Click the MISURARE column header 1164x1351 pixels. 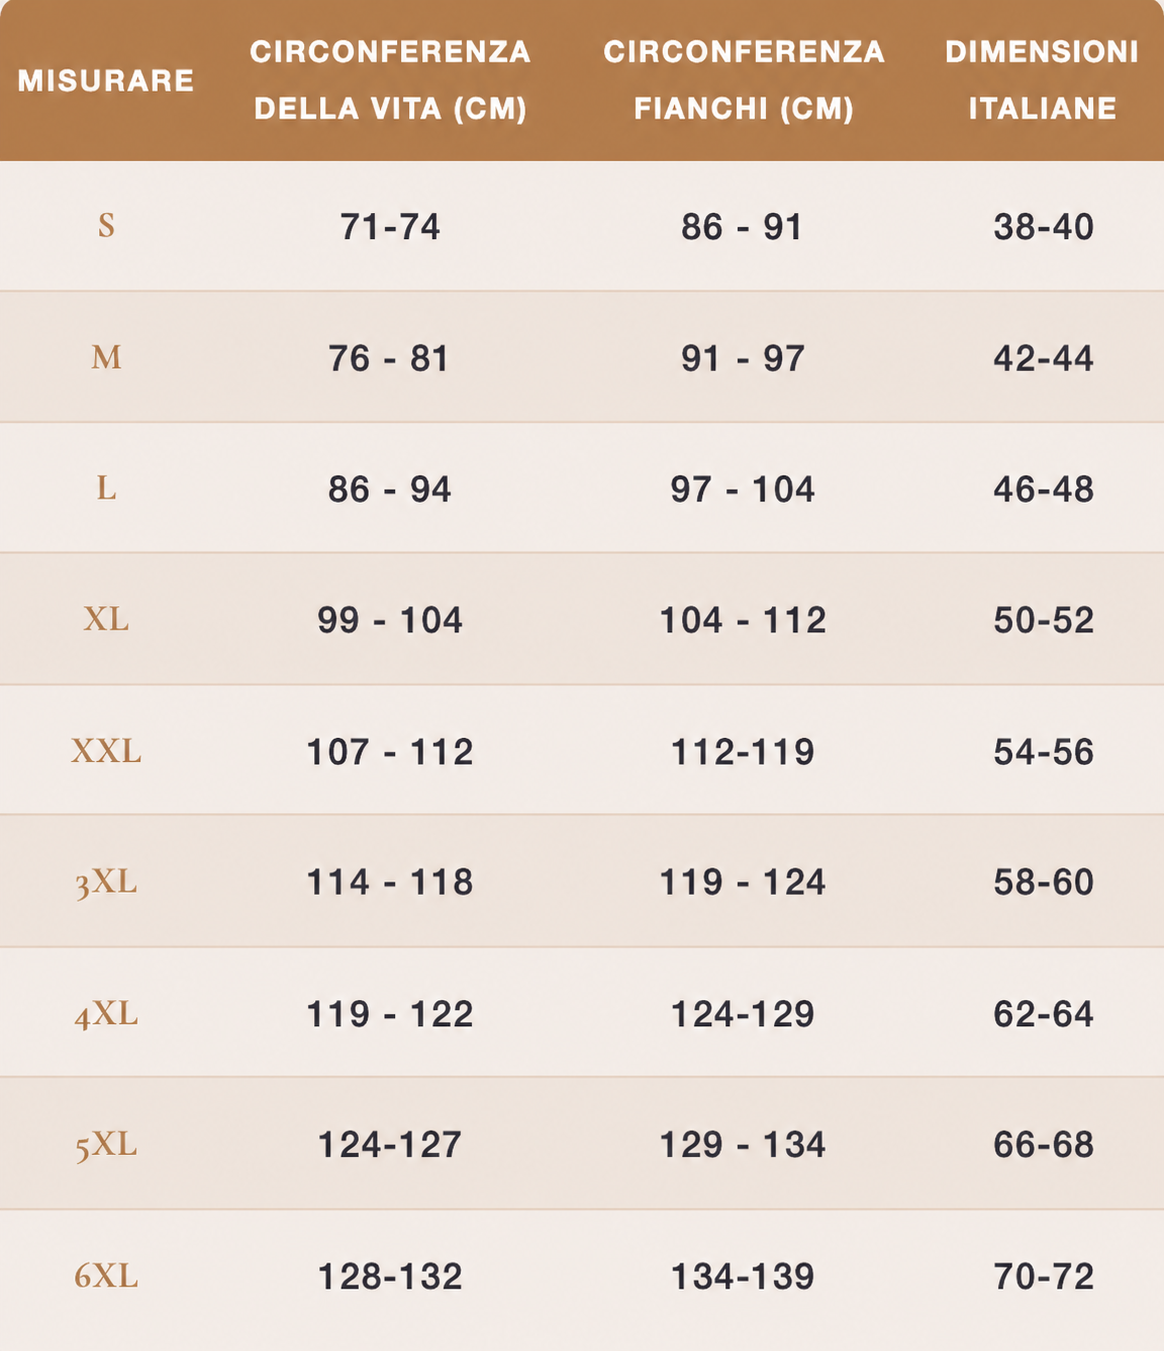(106, 81)
